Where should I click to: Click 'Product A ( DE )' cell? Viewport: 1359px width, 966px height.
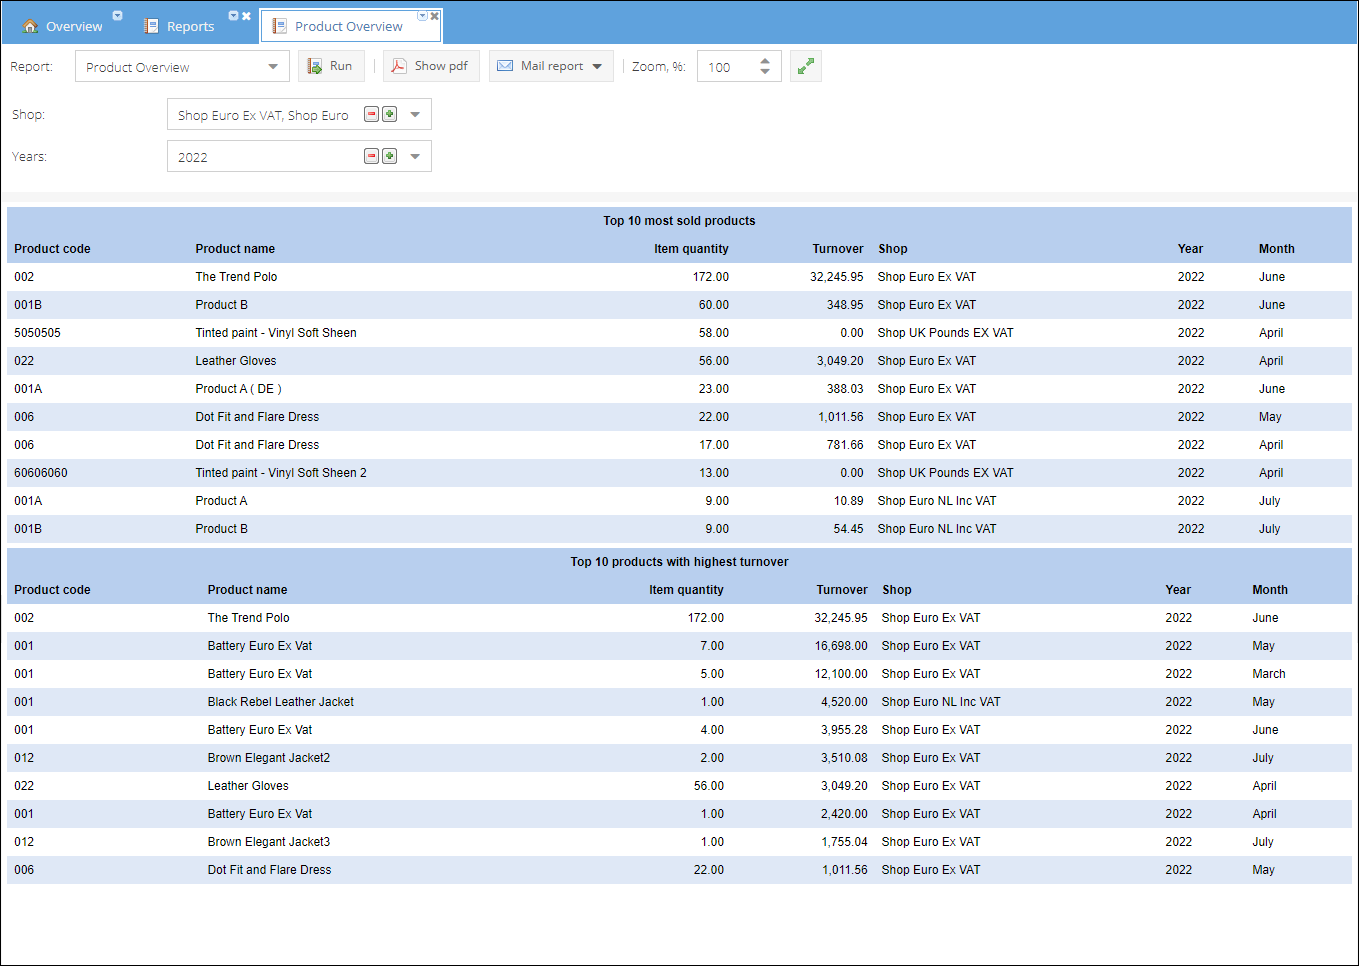point(238,389)
